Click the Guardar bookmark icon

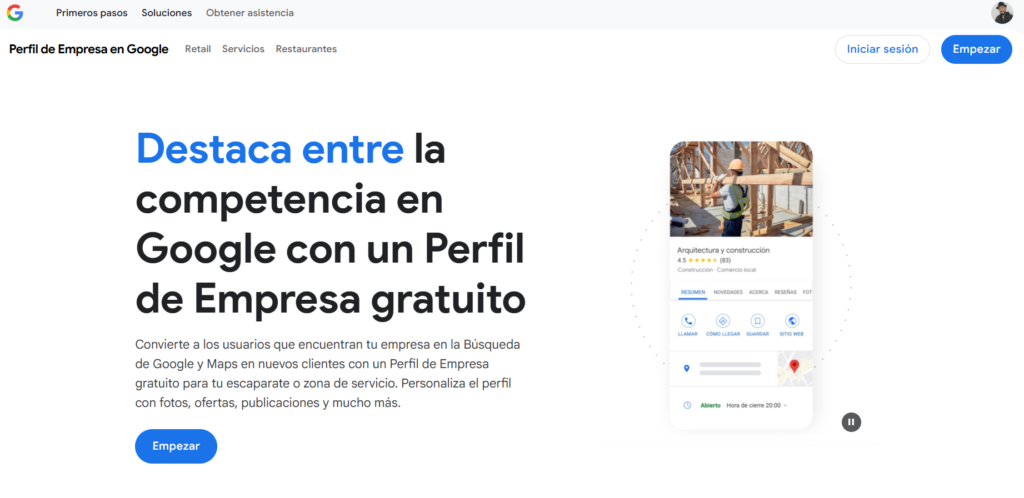(x=758, y=321)
